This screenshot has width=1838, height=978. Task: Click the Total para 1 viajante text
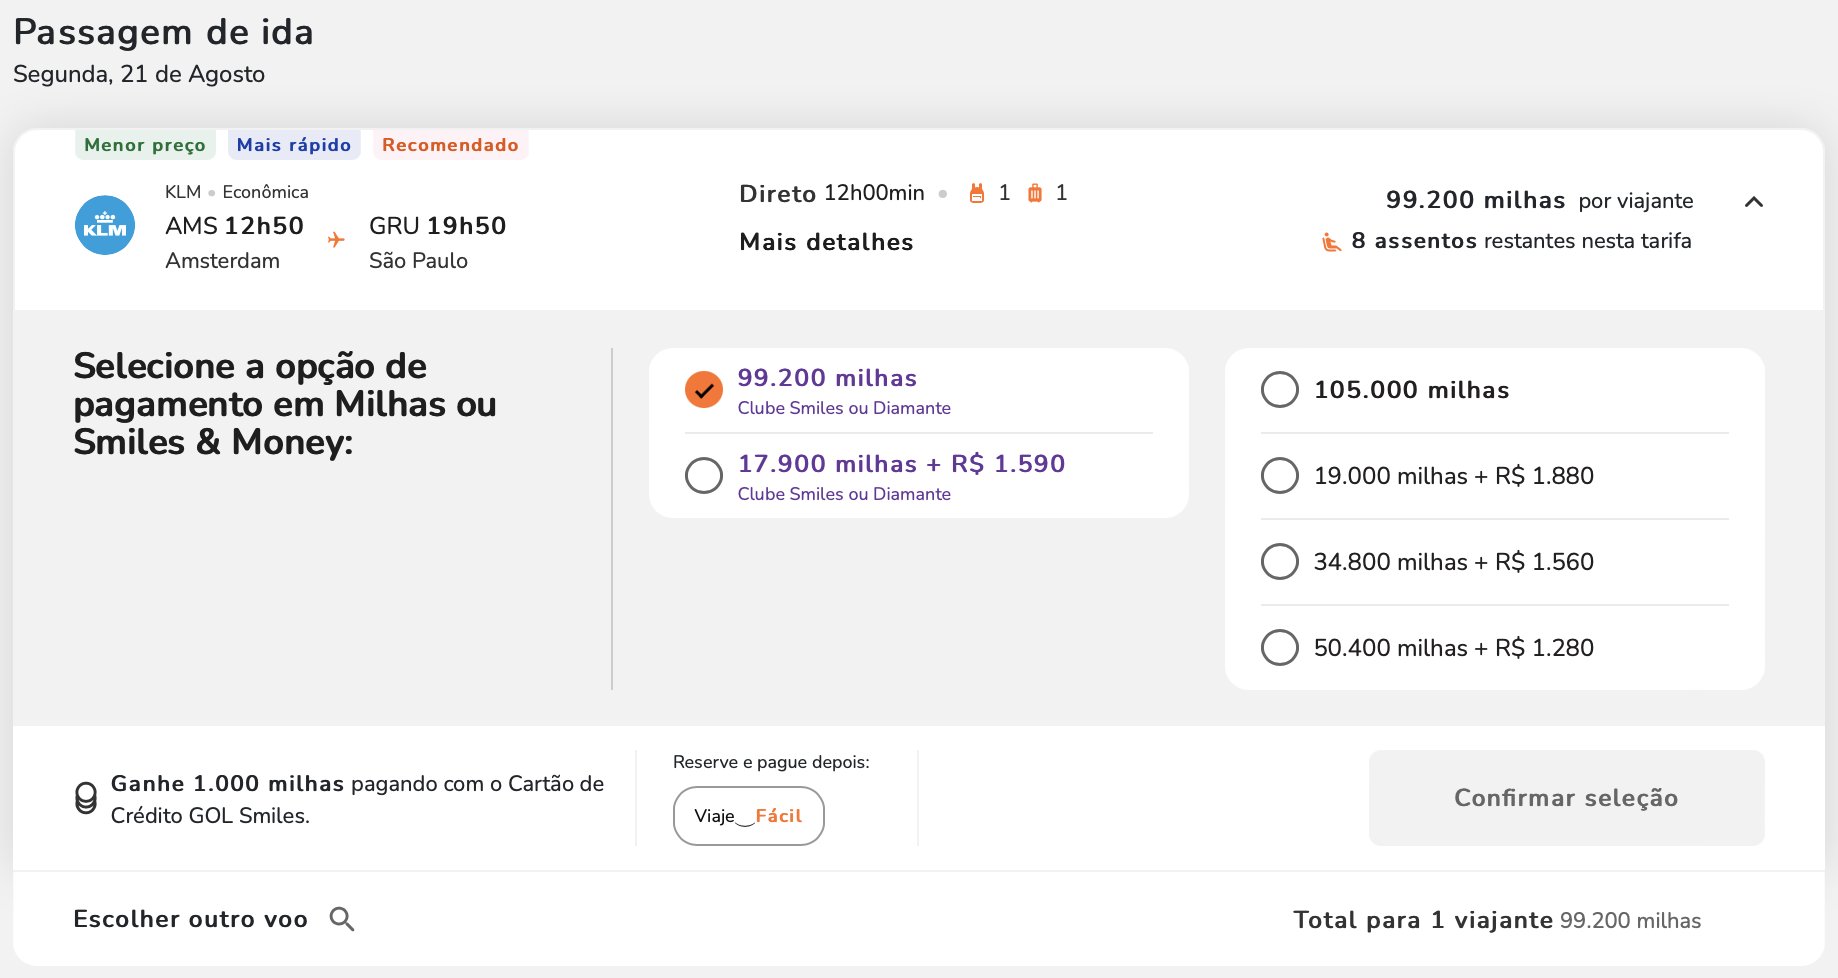(1423, 920)
